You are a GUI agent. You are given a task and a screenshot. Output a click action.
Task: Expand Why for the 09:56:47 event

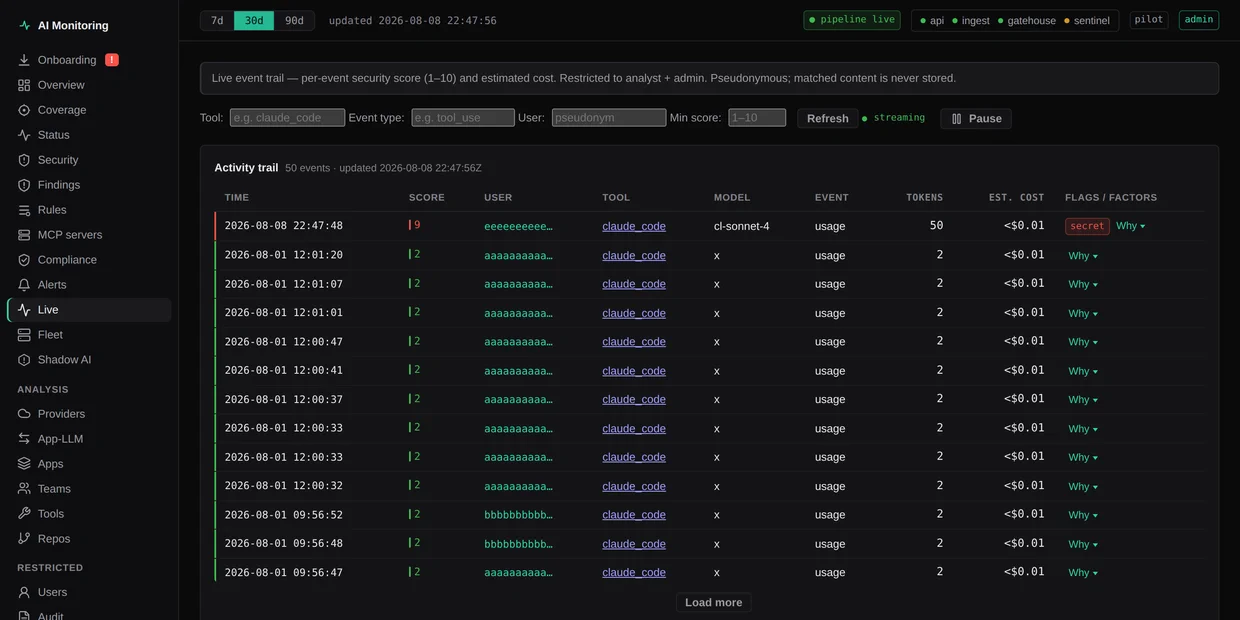pyautogui.click(x=1083, y=573)
